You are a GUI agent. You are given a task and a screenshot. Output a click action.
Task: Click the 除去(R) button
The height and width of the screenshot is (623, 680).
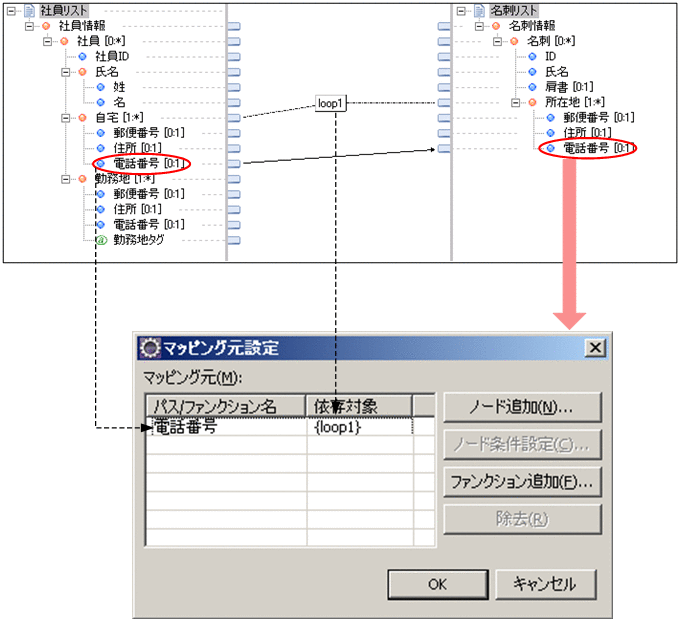tap(523, 519)
